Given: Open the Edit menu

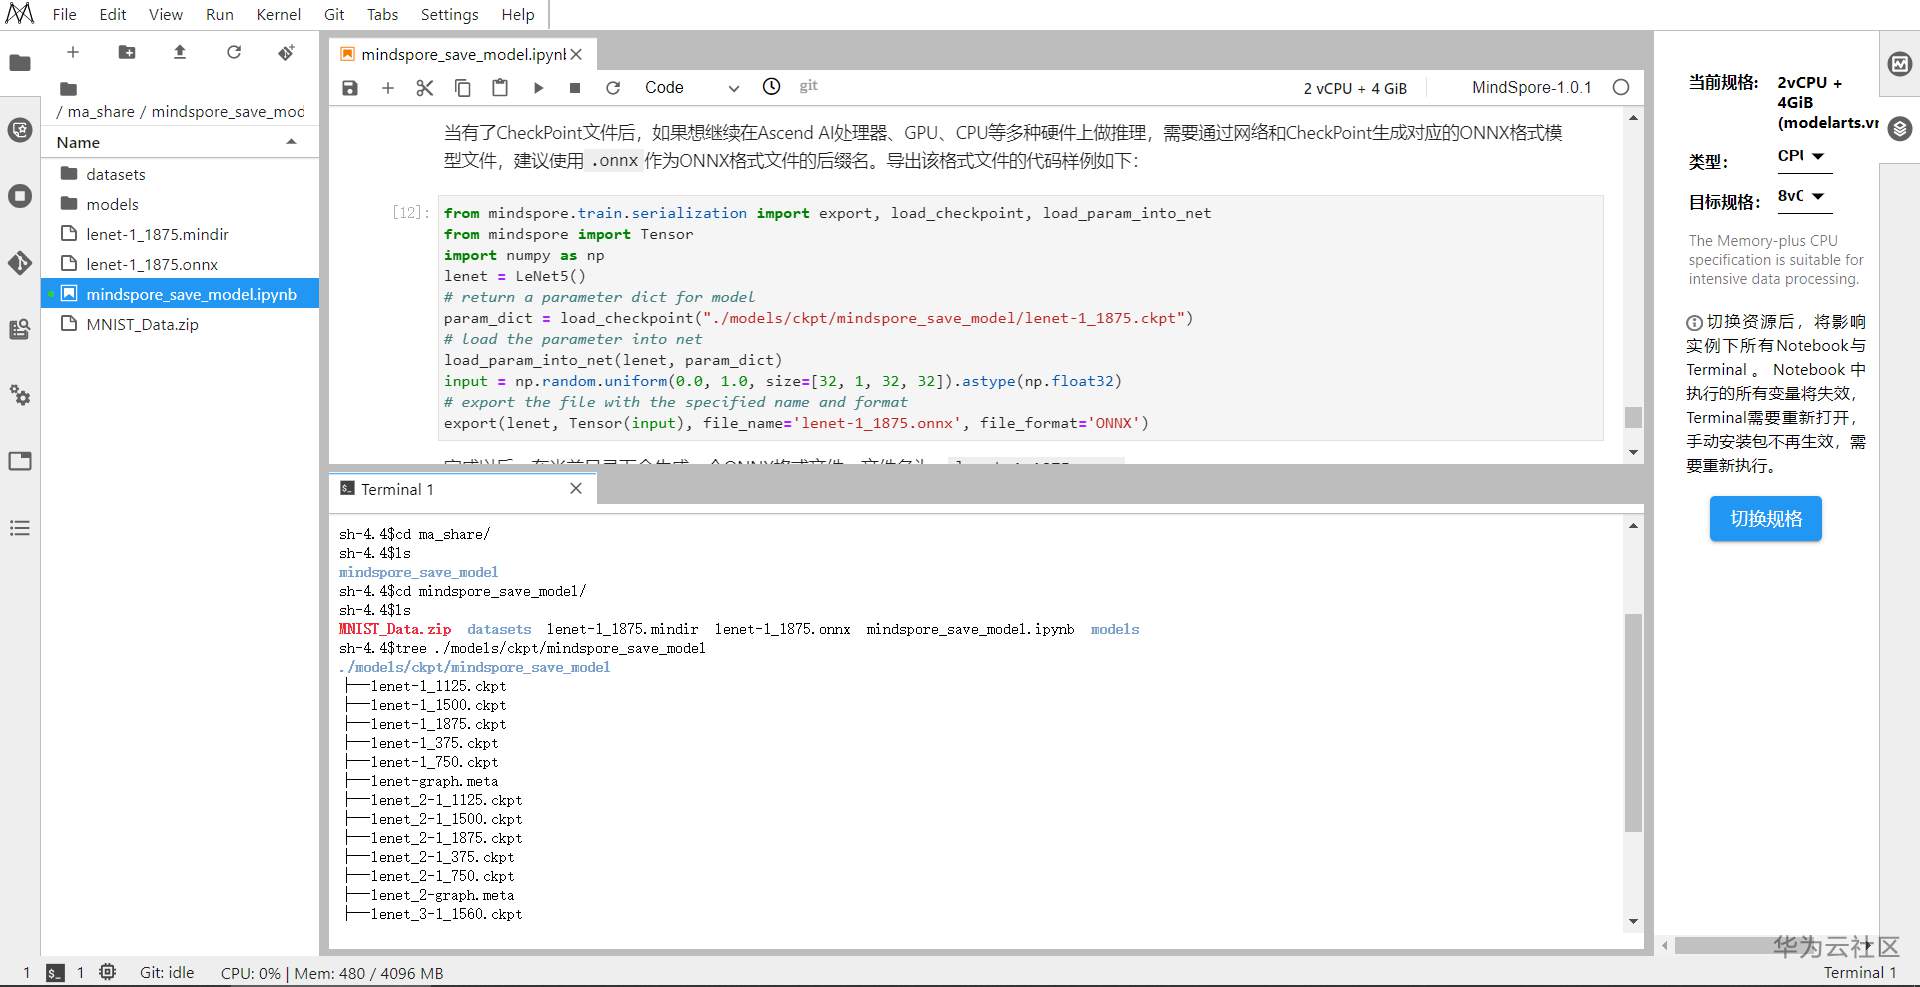Looking at the screenshot, I should click(x=113, y=14).
